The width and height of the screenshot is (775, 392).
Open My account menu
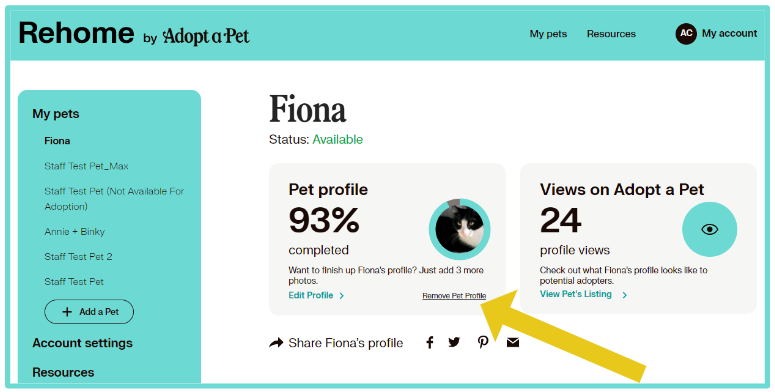click(x=730, y=34)
